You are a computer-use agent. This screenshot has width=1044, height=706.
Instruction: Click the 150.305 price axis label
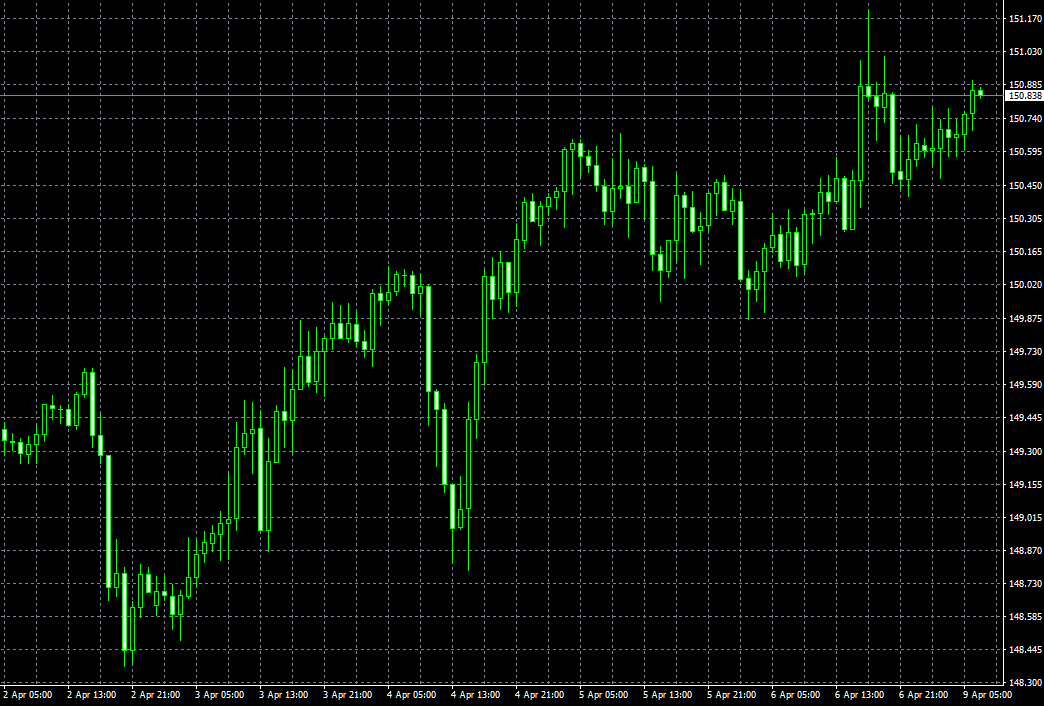point(1025,218)
